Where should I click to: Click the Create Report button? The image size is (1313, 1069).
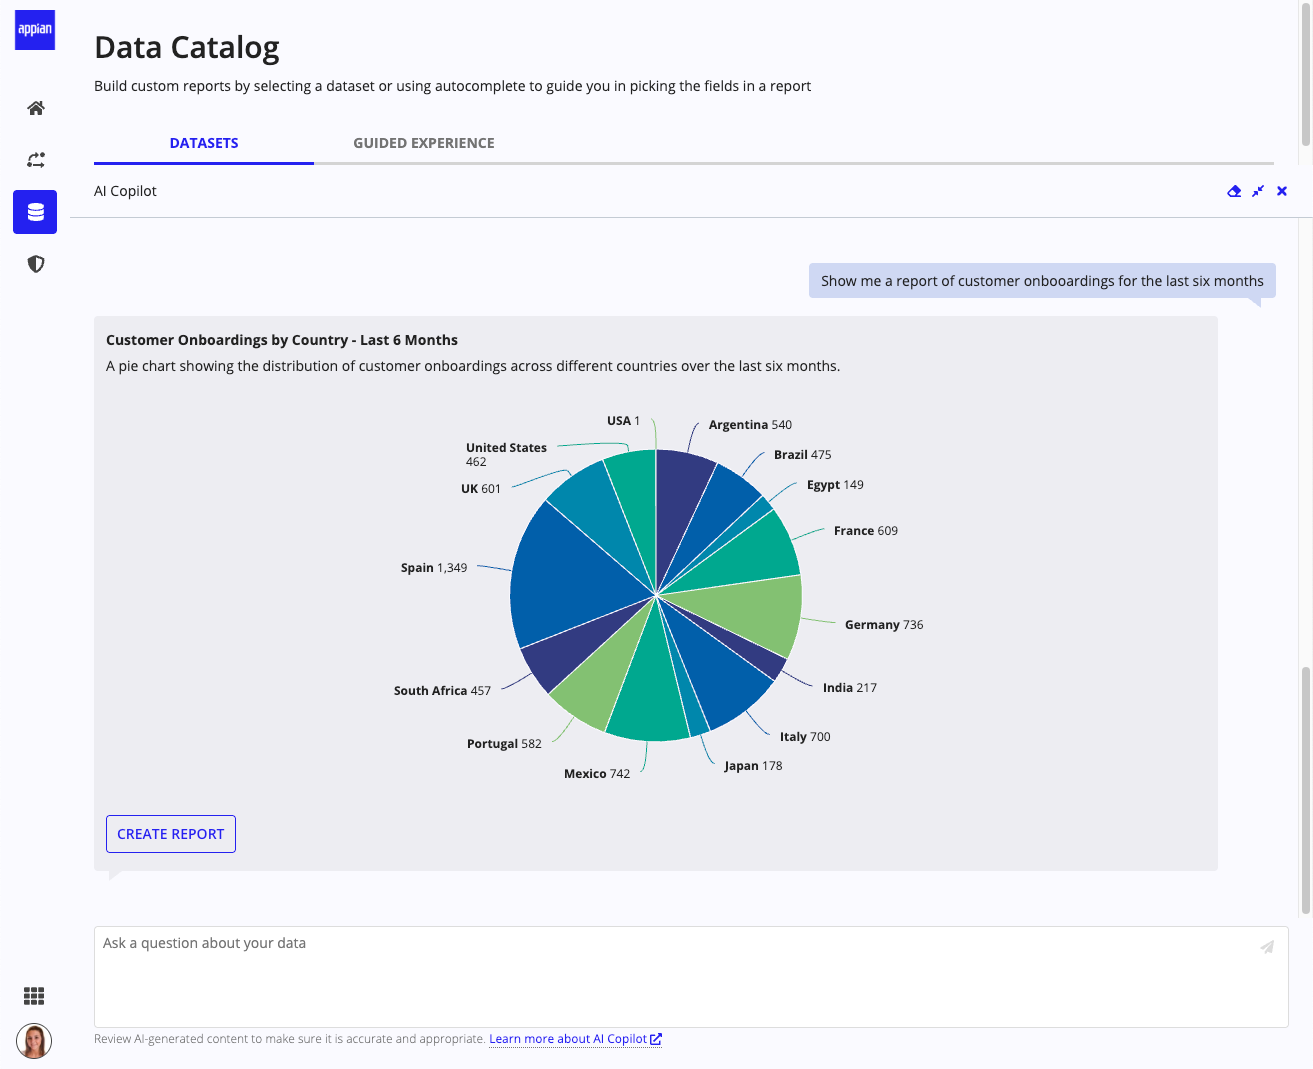tap(171, 834)
